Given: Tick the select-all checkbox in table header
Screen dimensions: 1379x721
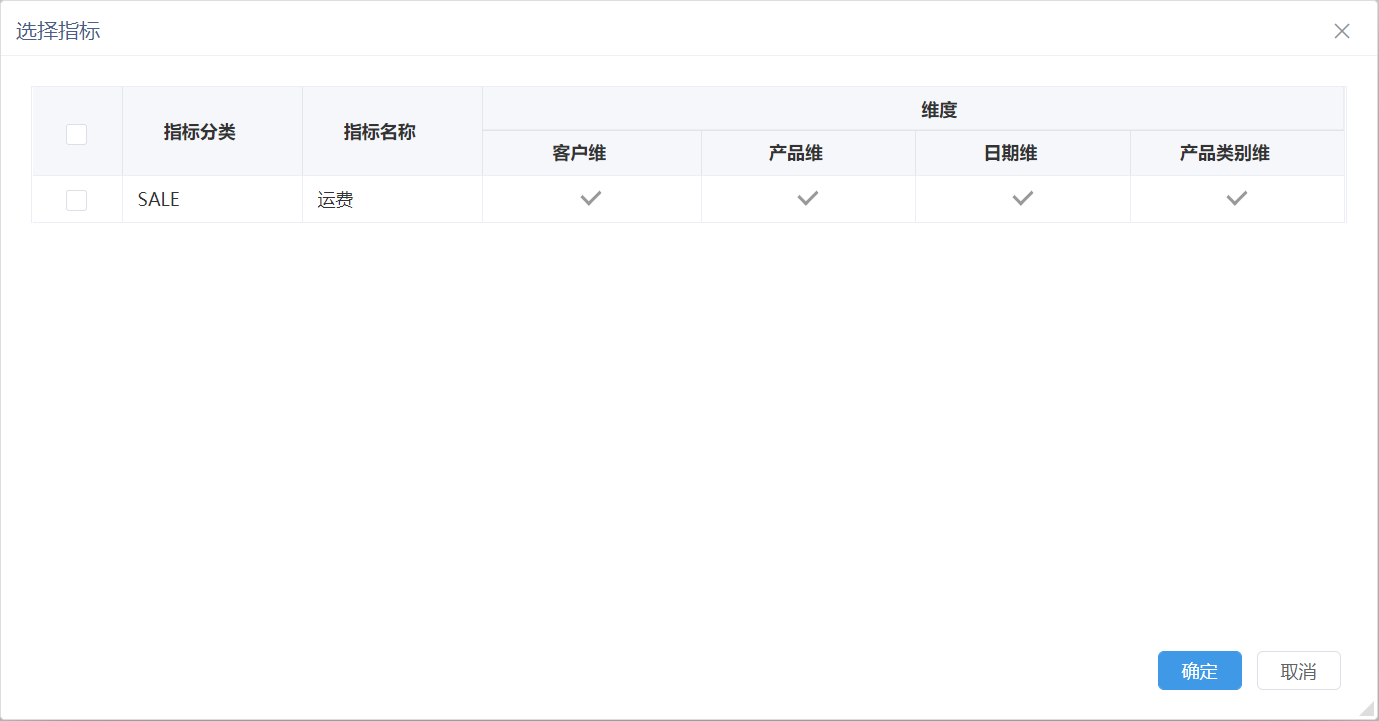Looking at the screenshot, I should click(76, 133).
